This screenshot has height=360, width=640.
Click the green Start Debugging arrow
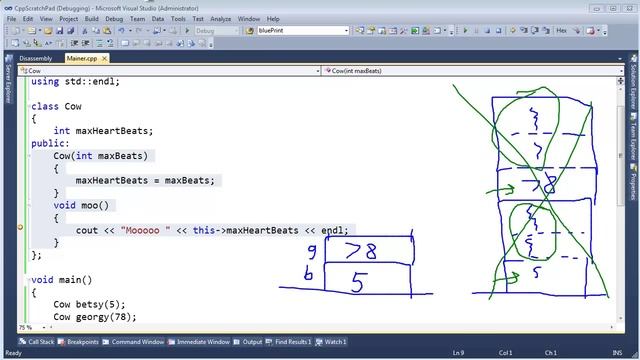[x=187, y=31]
